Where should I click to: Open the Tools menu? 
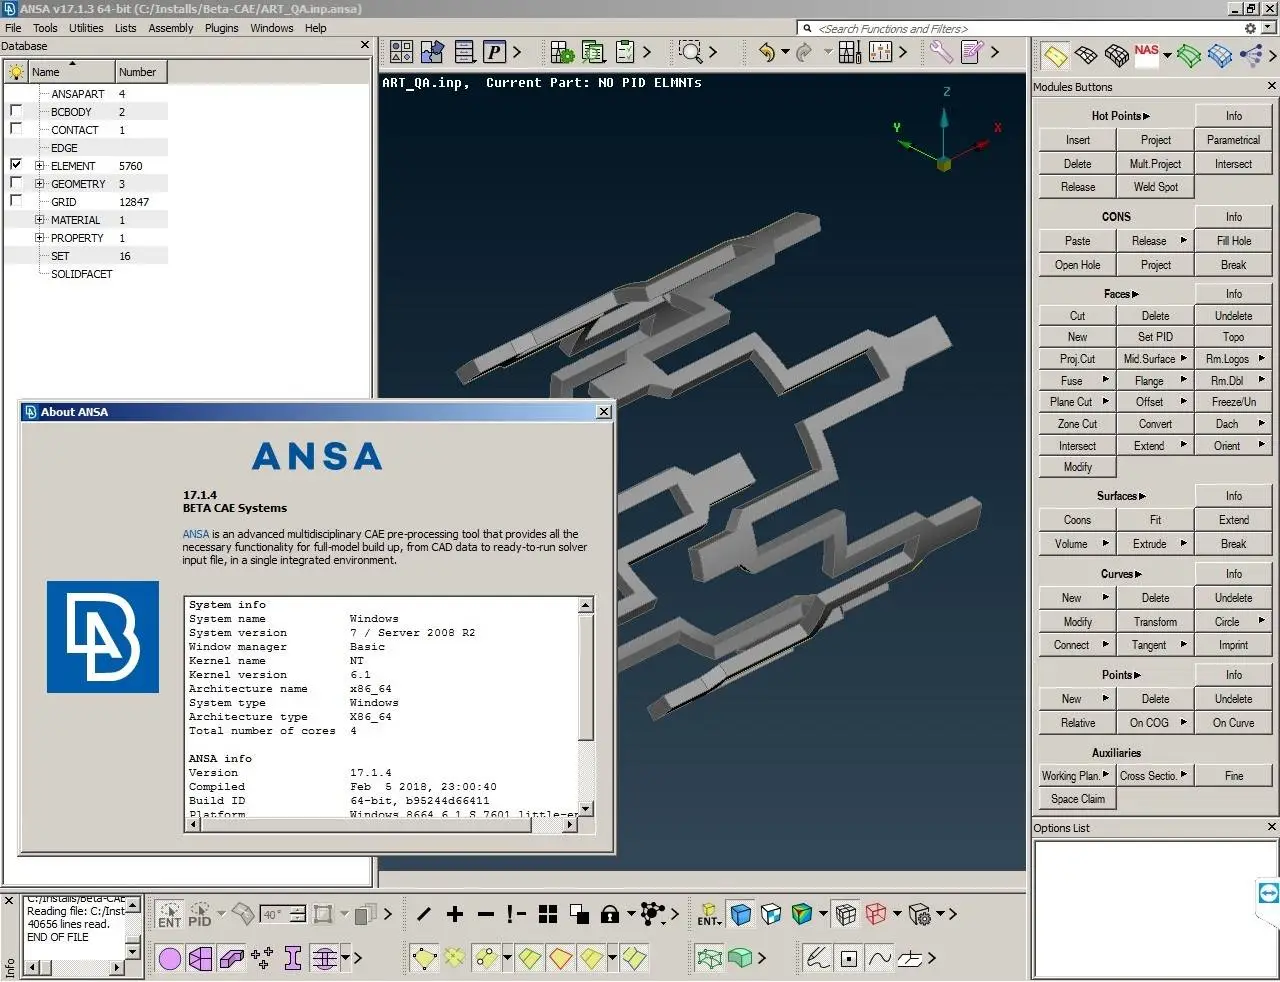coord(45,28)
